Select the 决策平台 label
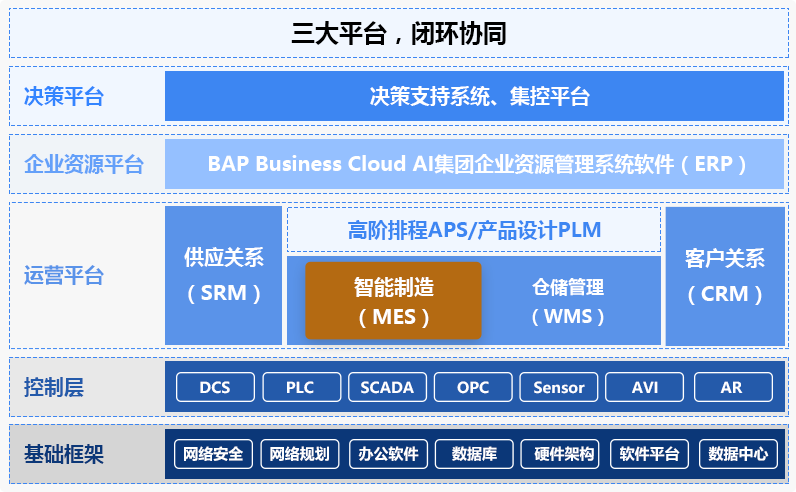The image size is (796, 492). click(64, 96)
